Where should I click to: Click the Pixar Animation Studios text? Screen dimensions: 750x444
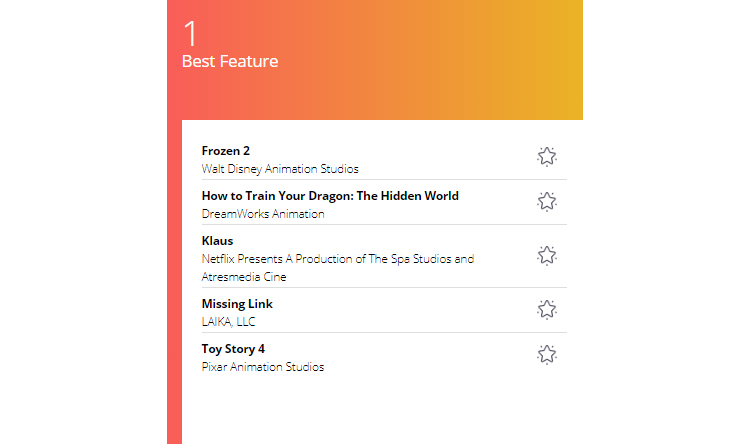tap(263, 367)
